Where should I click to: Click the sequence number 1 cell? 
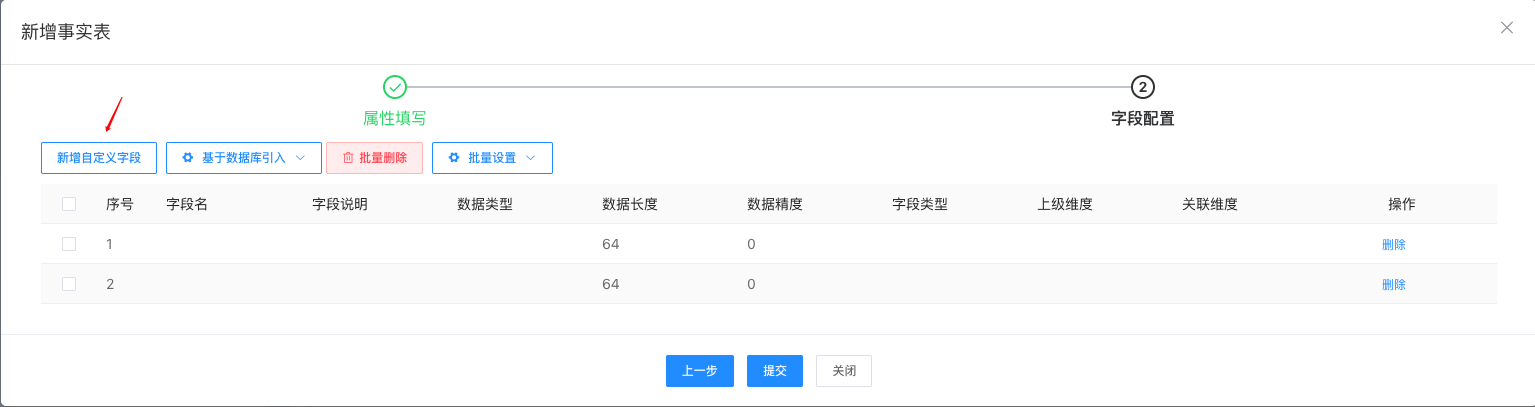point(110,244)
